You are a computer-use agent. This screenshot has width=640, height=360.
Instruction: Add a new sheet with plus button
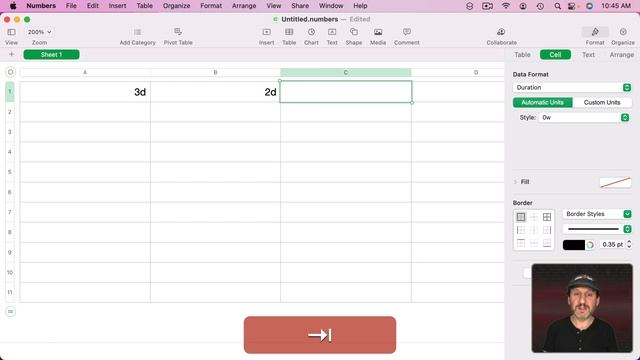[x=11, y=54]
